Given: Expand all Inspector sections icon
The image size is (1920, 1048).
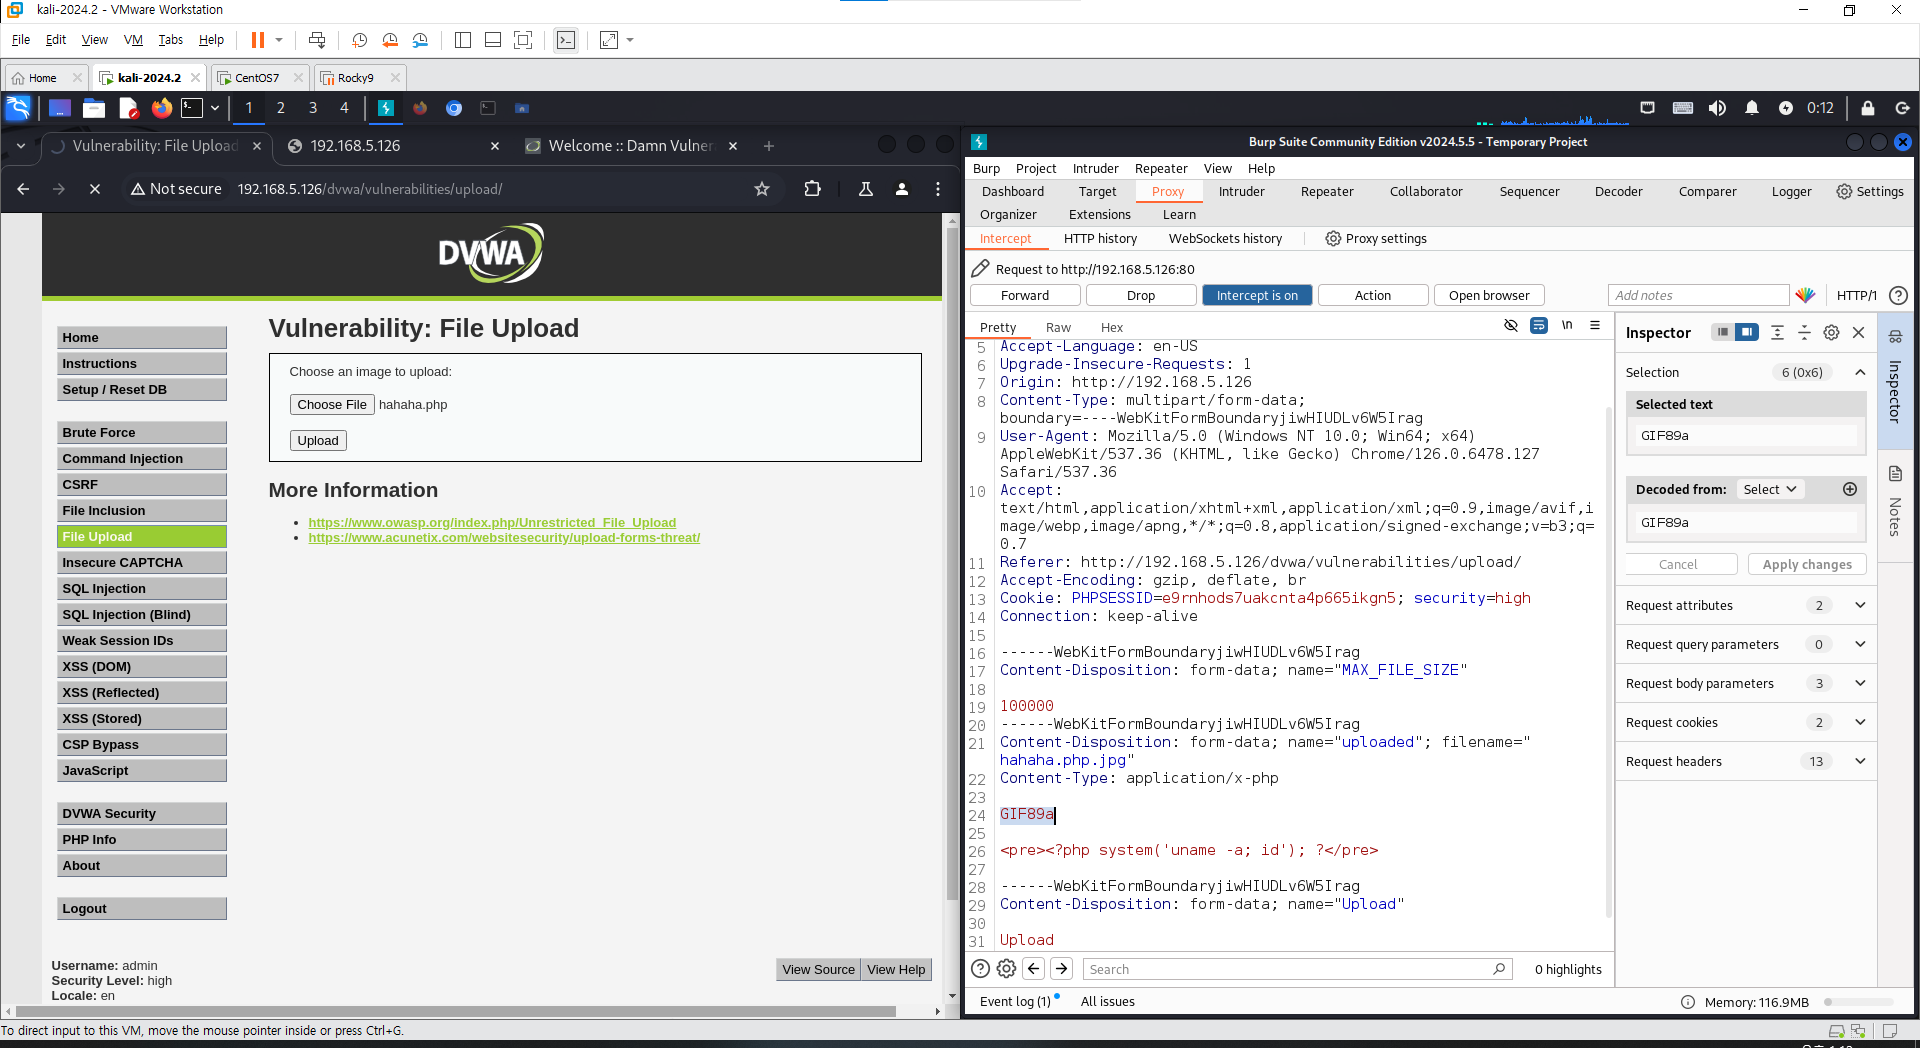Looking at the screenshot, I should 1777,333.
